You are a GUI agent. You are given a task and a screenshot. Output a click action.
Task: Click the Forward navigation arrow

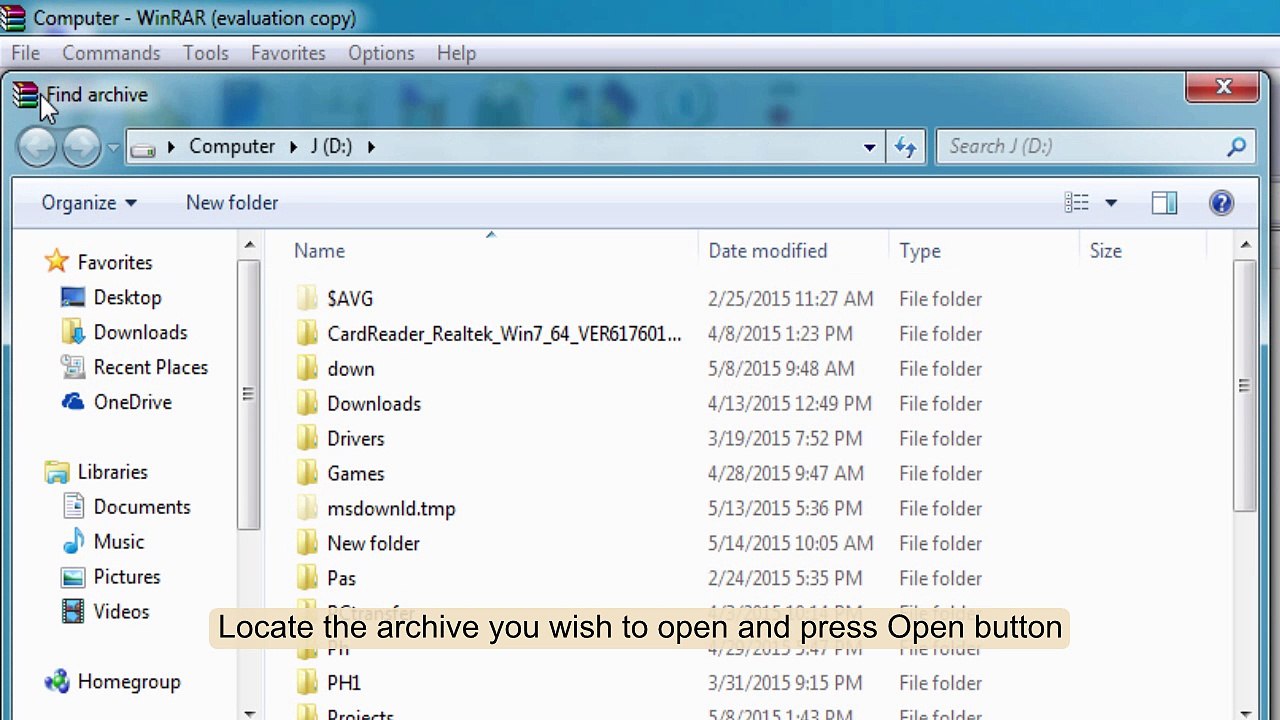(x=82, y=147)
